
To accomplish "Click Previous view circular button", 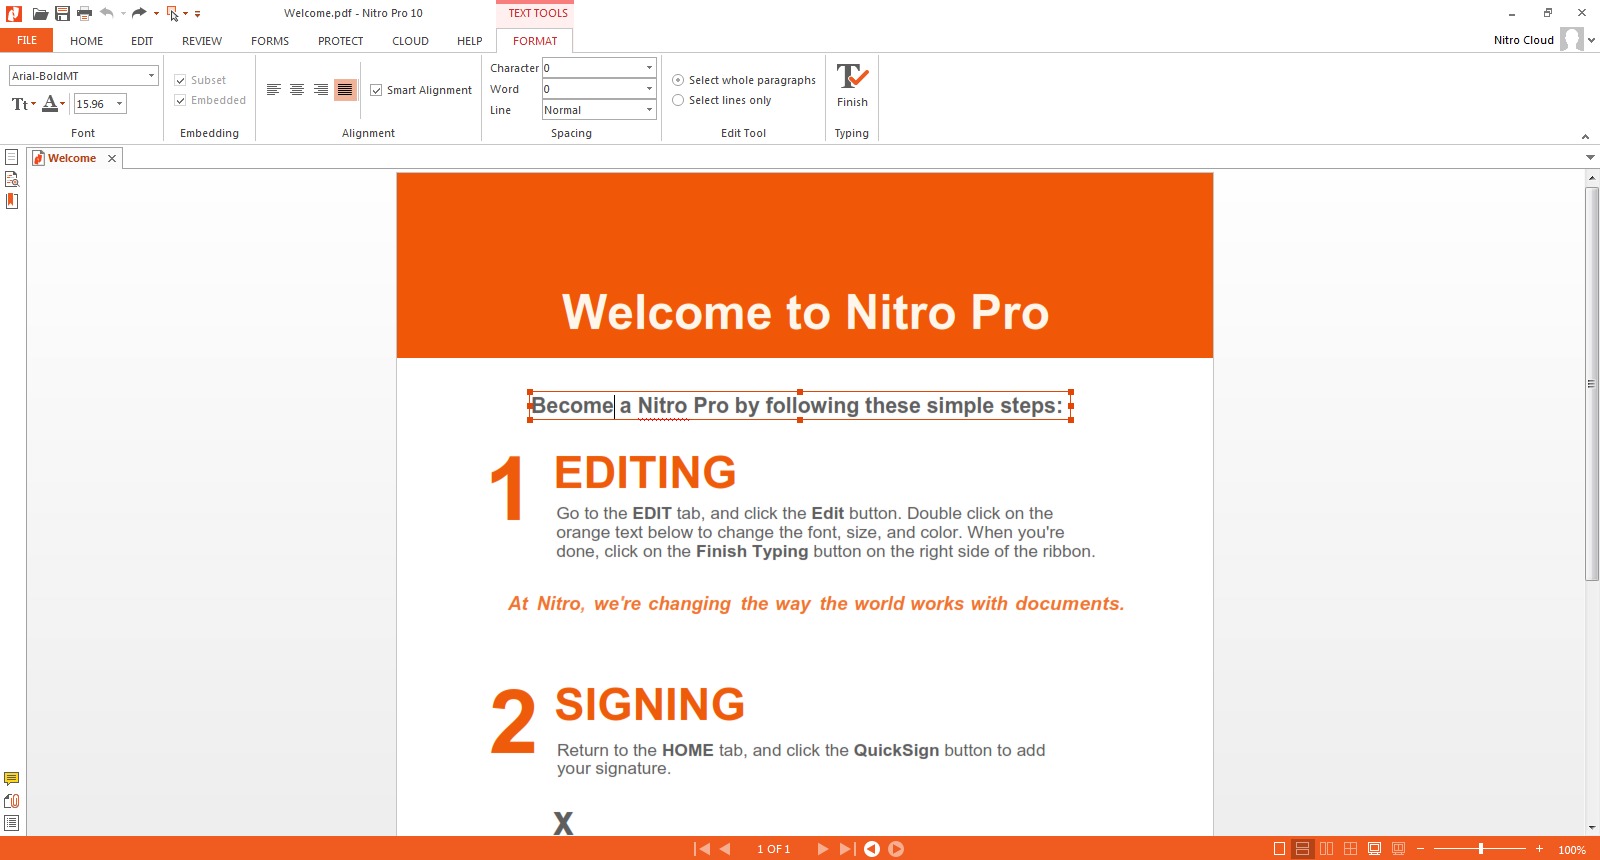I will point(872,849).
